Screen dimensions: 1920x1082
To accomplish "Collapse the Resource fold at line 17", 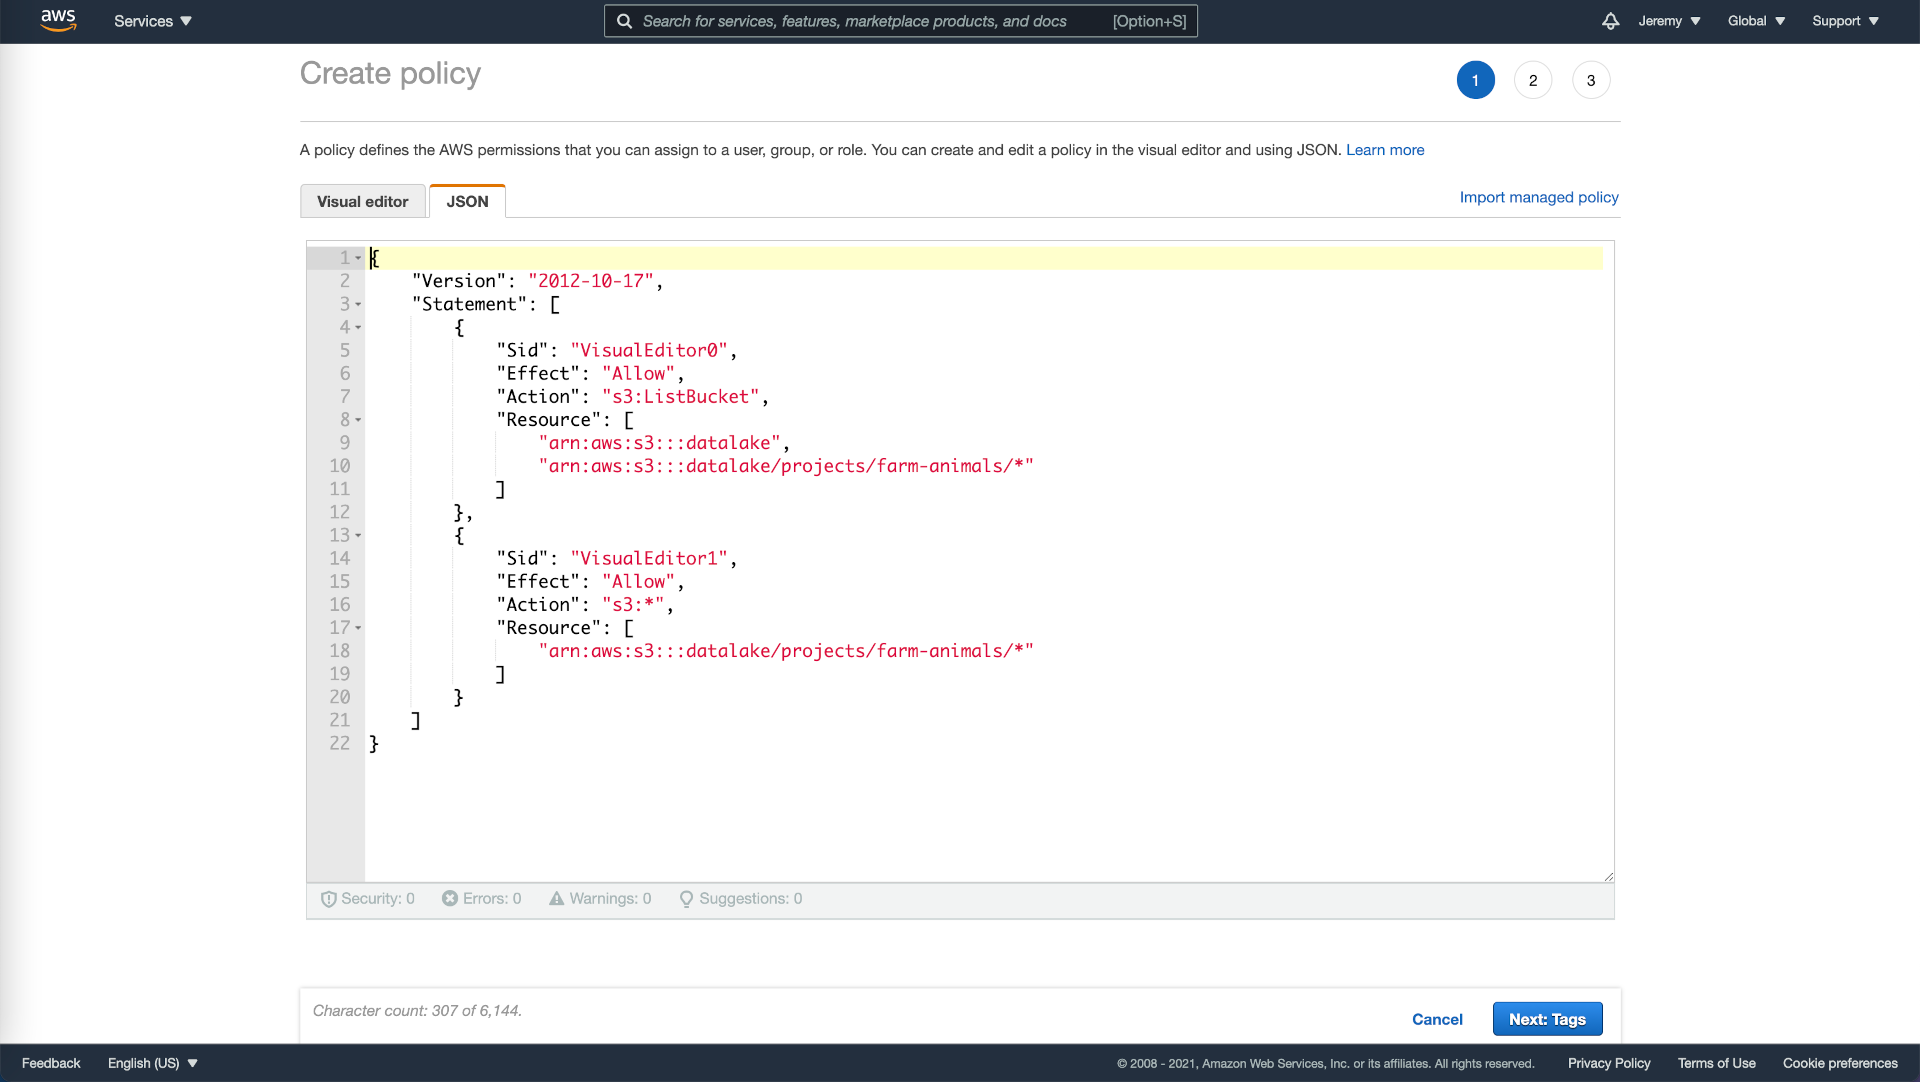I will 358,628.
